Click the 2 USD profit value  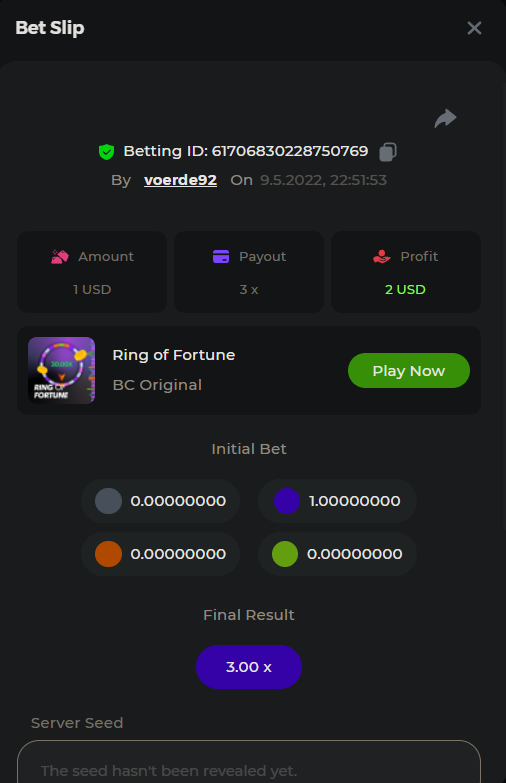[405, 290]
